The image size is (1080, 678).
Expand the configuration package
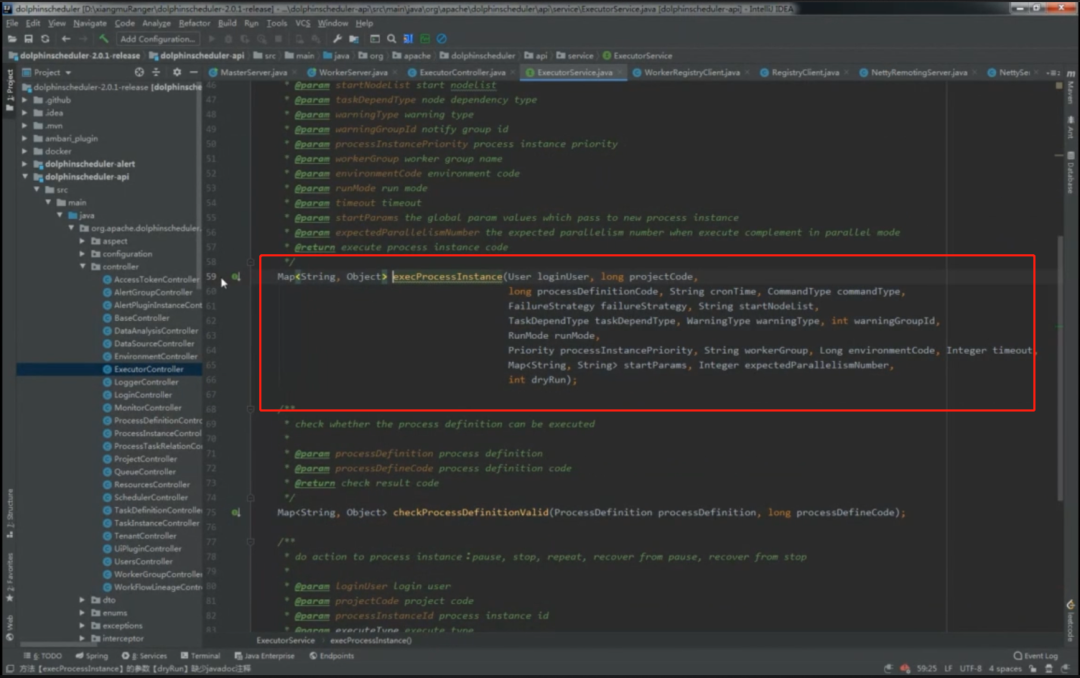[83, 254]
